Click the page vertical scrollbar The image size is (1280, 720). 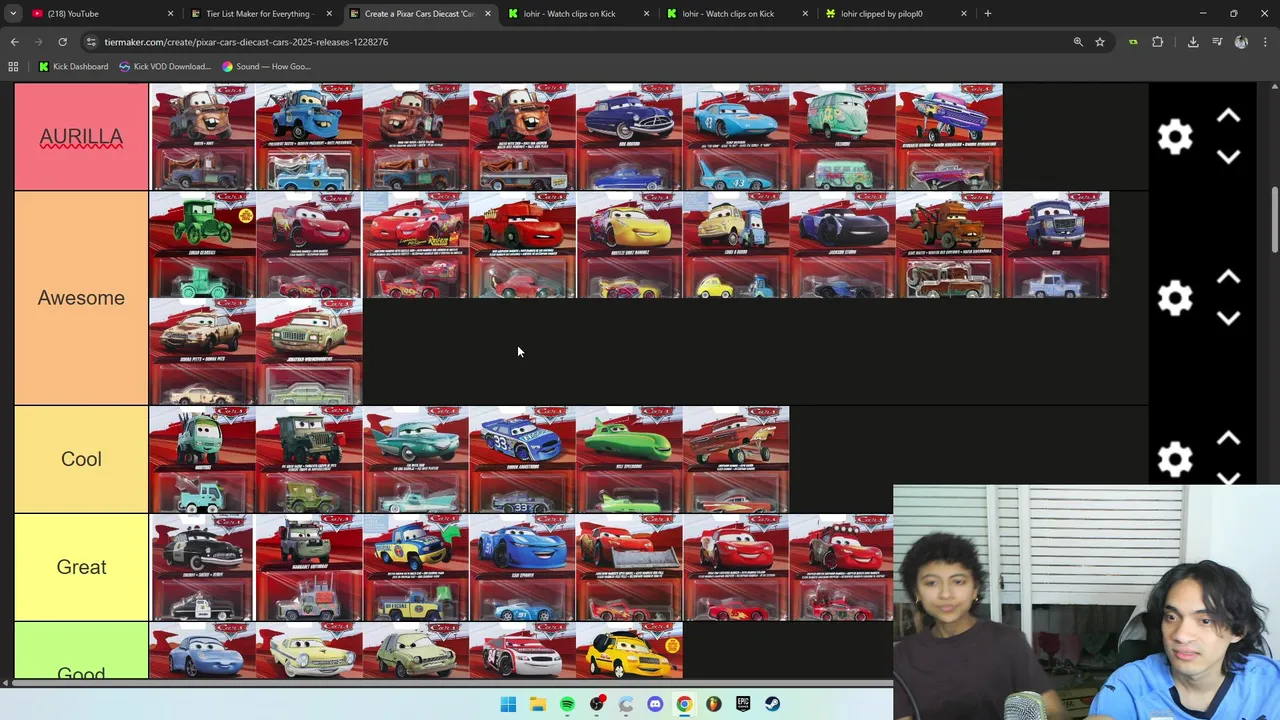pyautogui.click(x=1274, y=220)
